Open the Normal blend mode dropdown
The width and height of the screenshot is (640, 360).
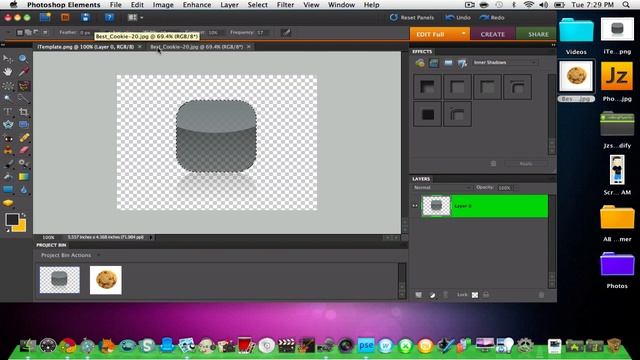(441, 188)
